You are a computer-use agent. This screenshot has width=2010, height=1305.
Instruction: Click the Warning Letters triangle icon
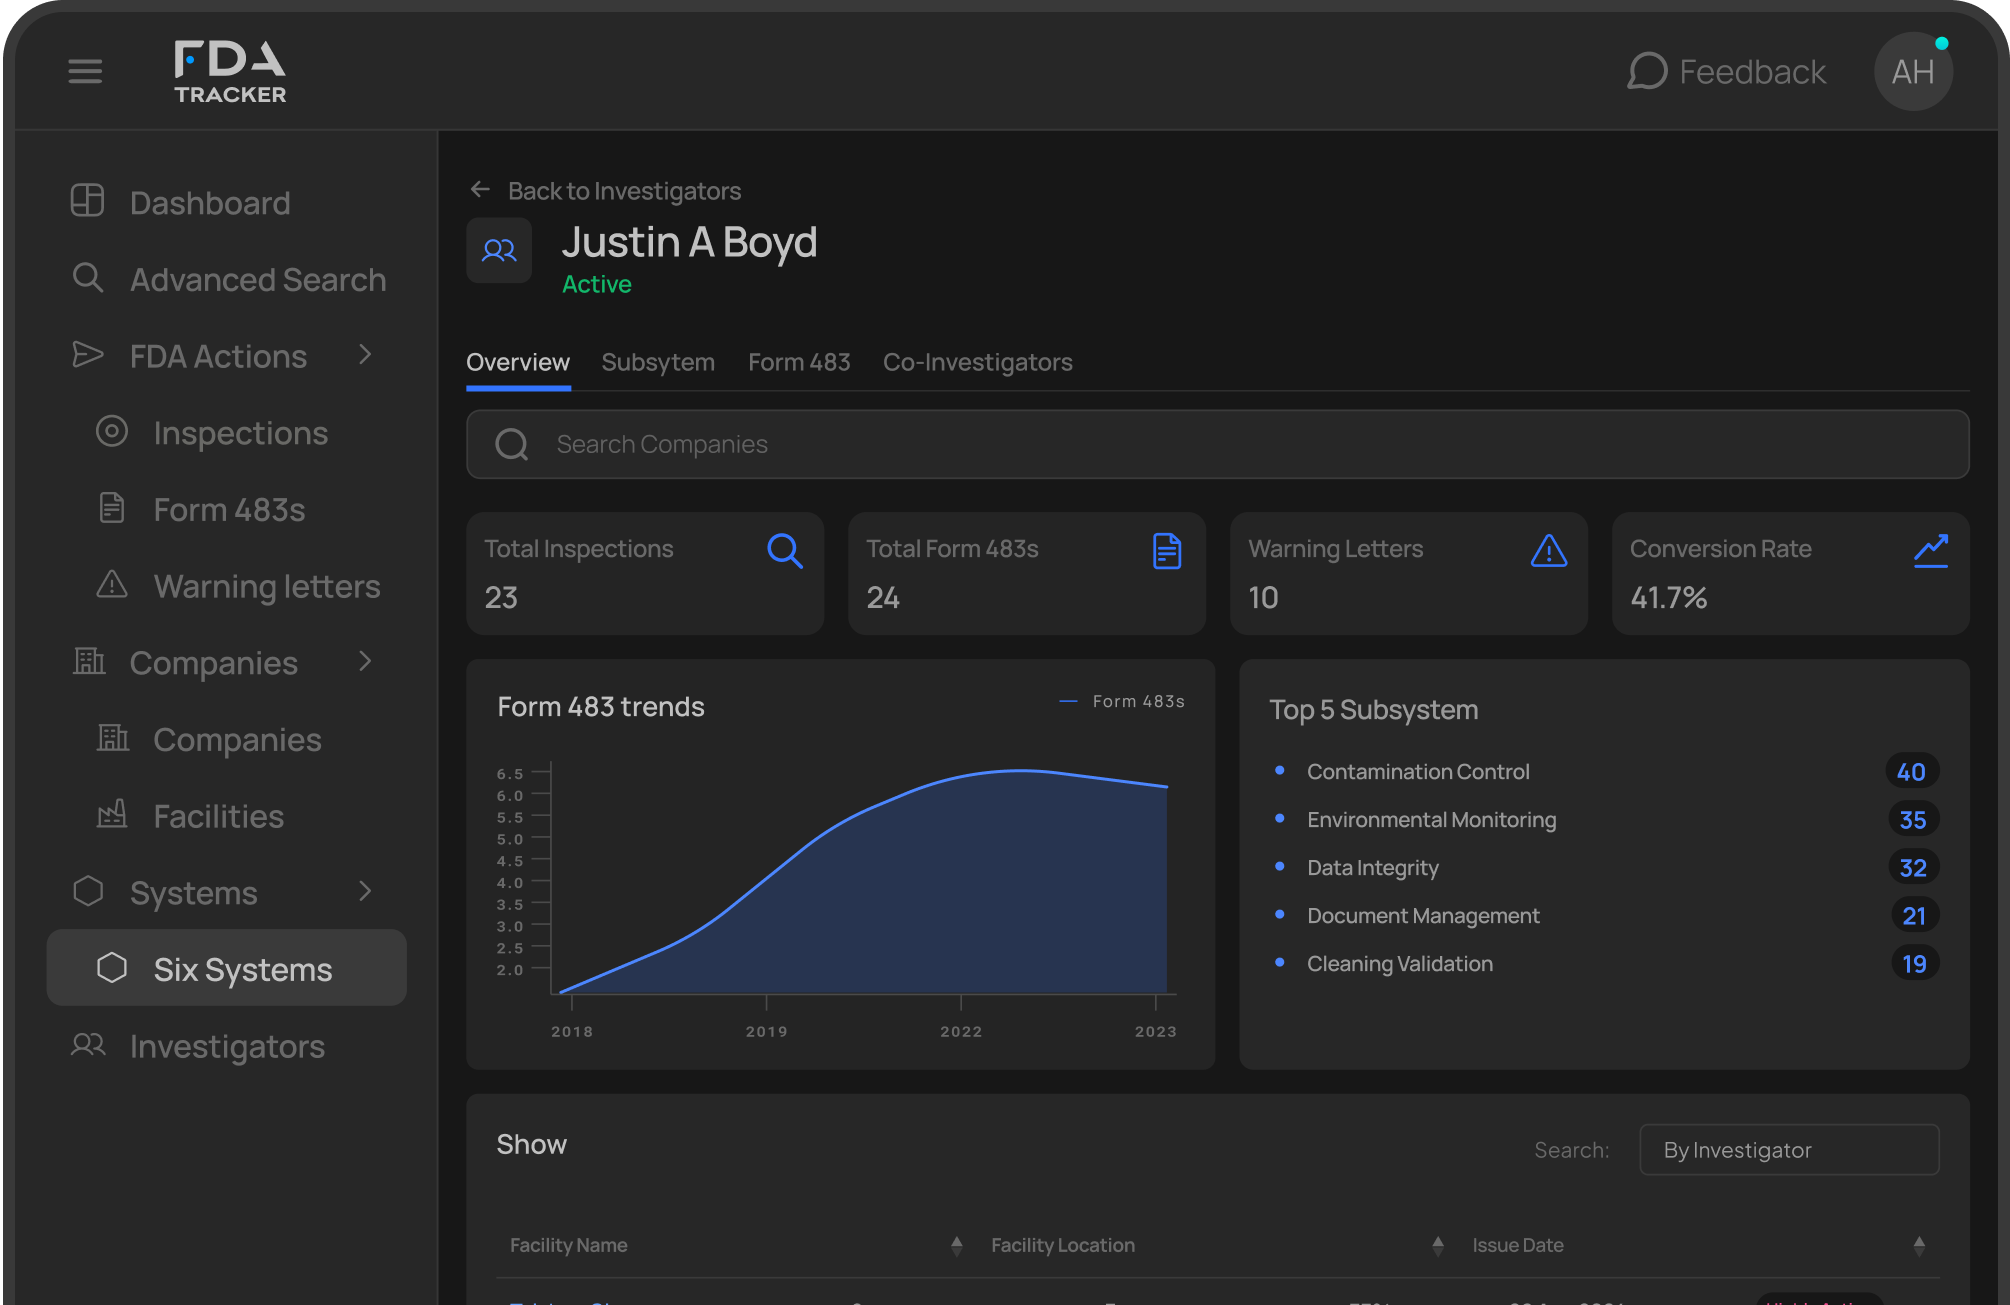(x=1549, y=550)
